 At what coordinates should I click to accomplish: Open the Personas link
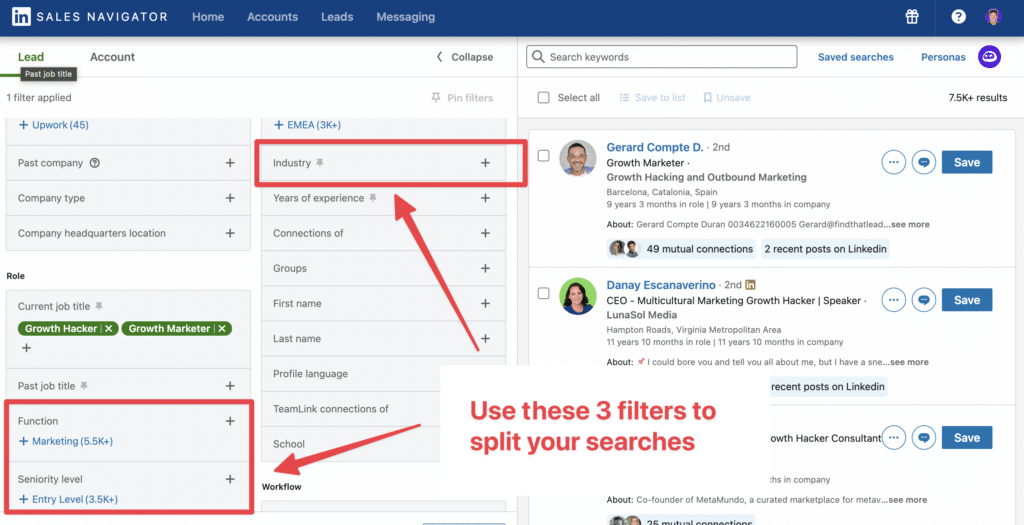click(x=943, y=57)
